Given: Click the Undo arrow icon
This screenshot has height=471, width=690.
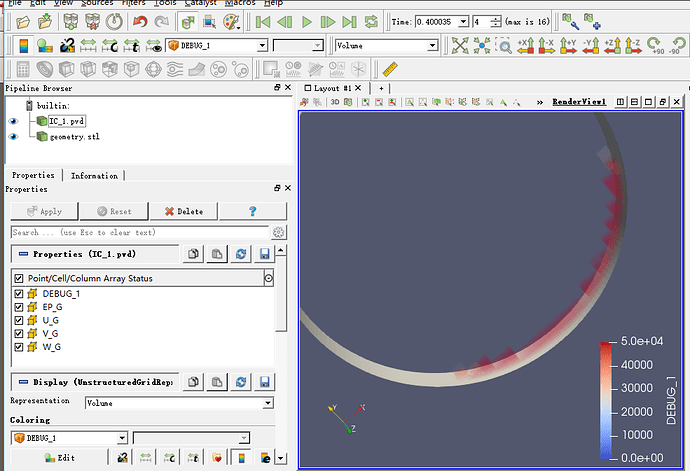Looking at the screenshot, I should click(139, 21).
